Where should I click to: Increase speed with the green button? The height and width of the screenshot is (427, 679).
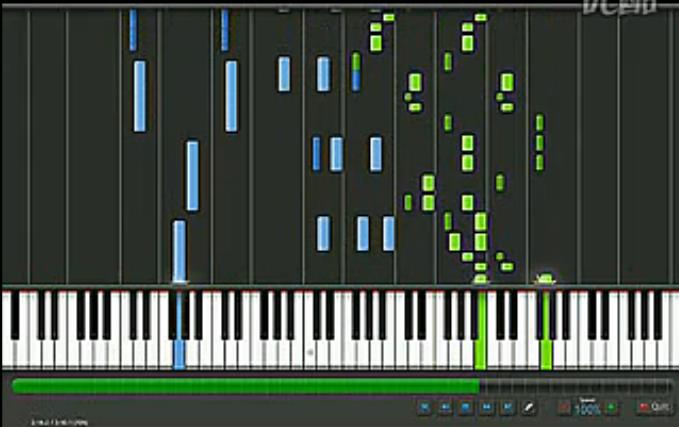click(x=611, y=407)
